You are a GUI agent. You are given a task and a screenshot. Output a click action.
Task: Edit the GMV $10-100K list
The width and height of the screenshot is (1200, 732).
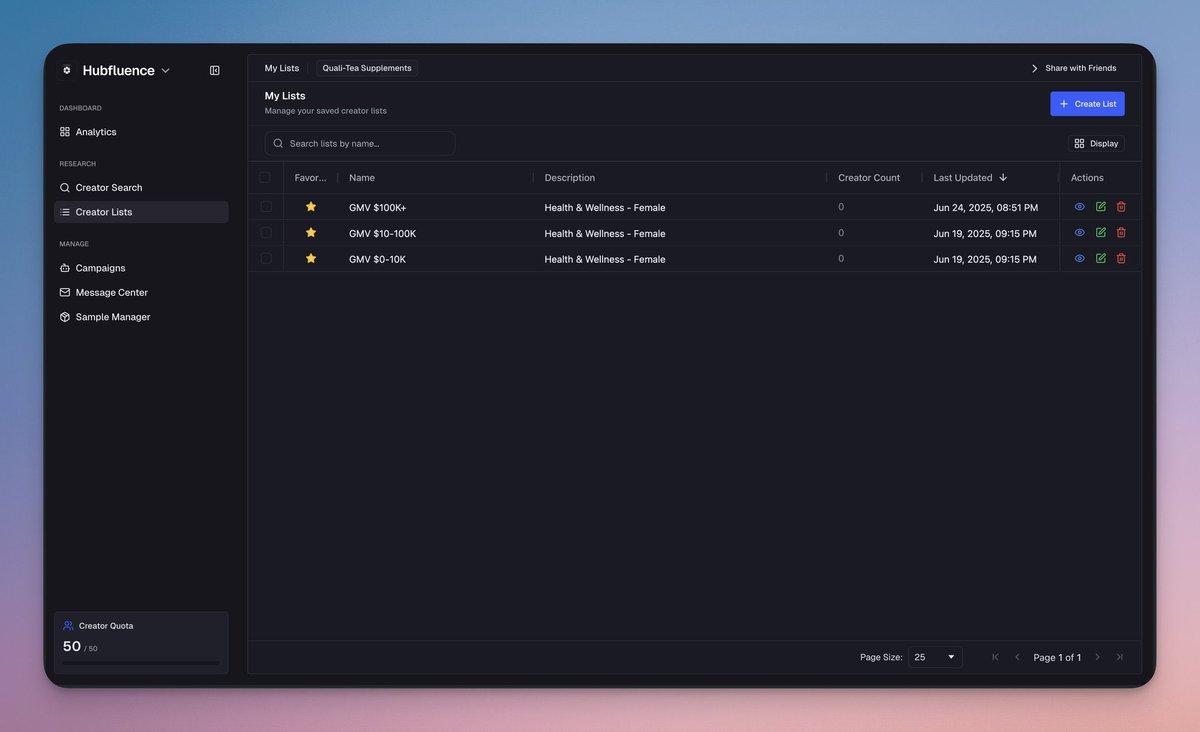1101,232
